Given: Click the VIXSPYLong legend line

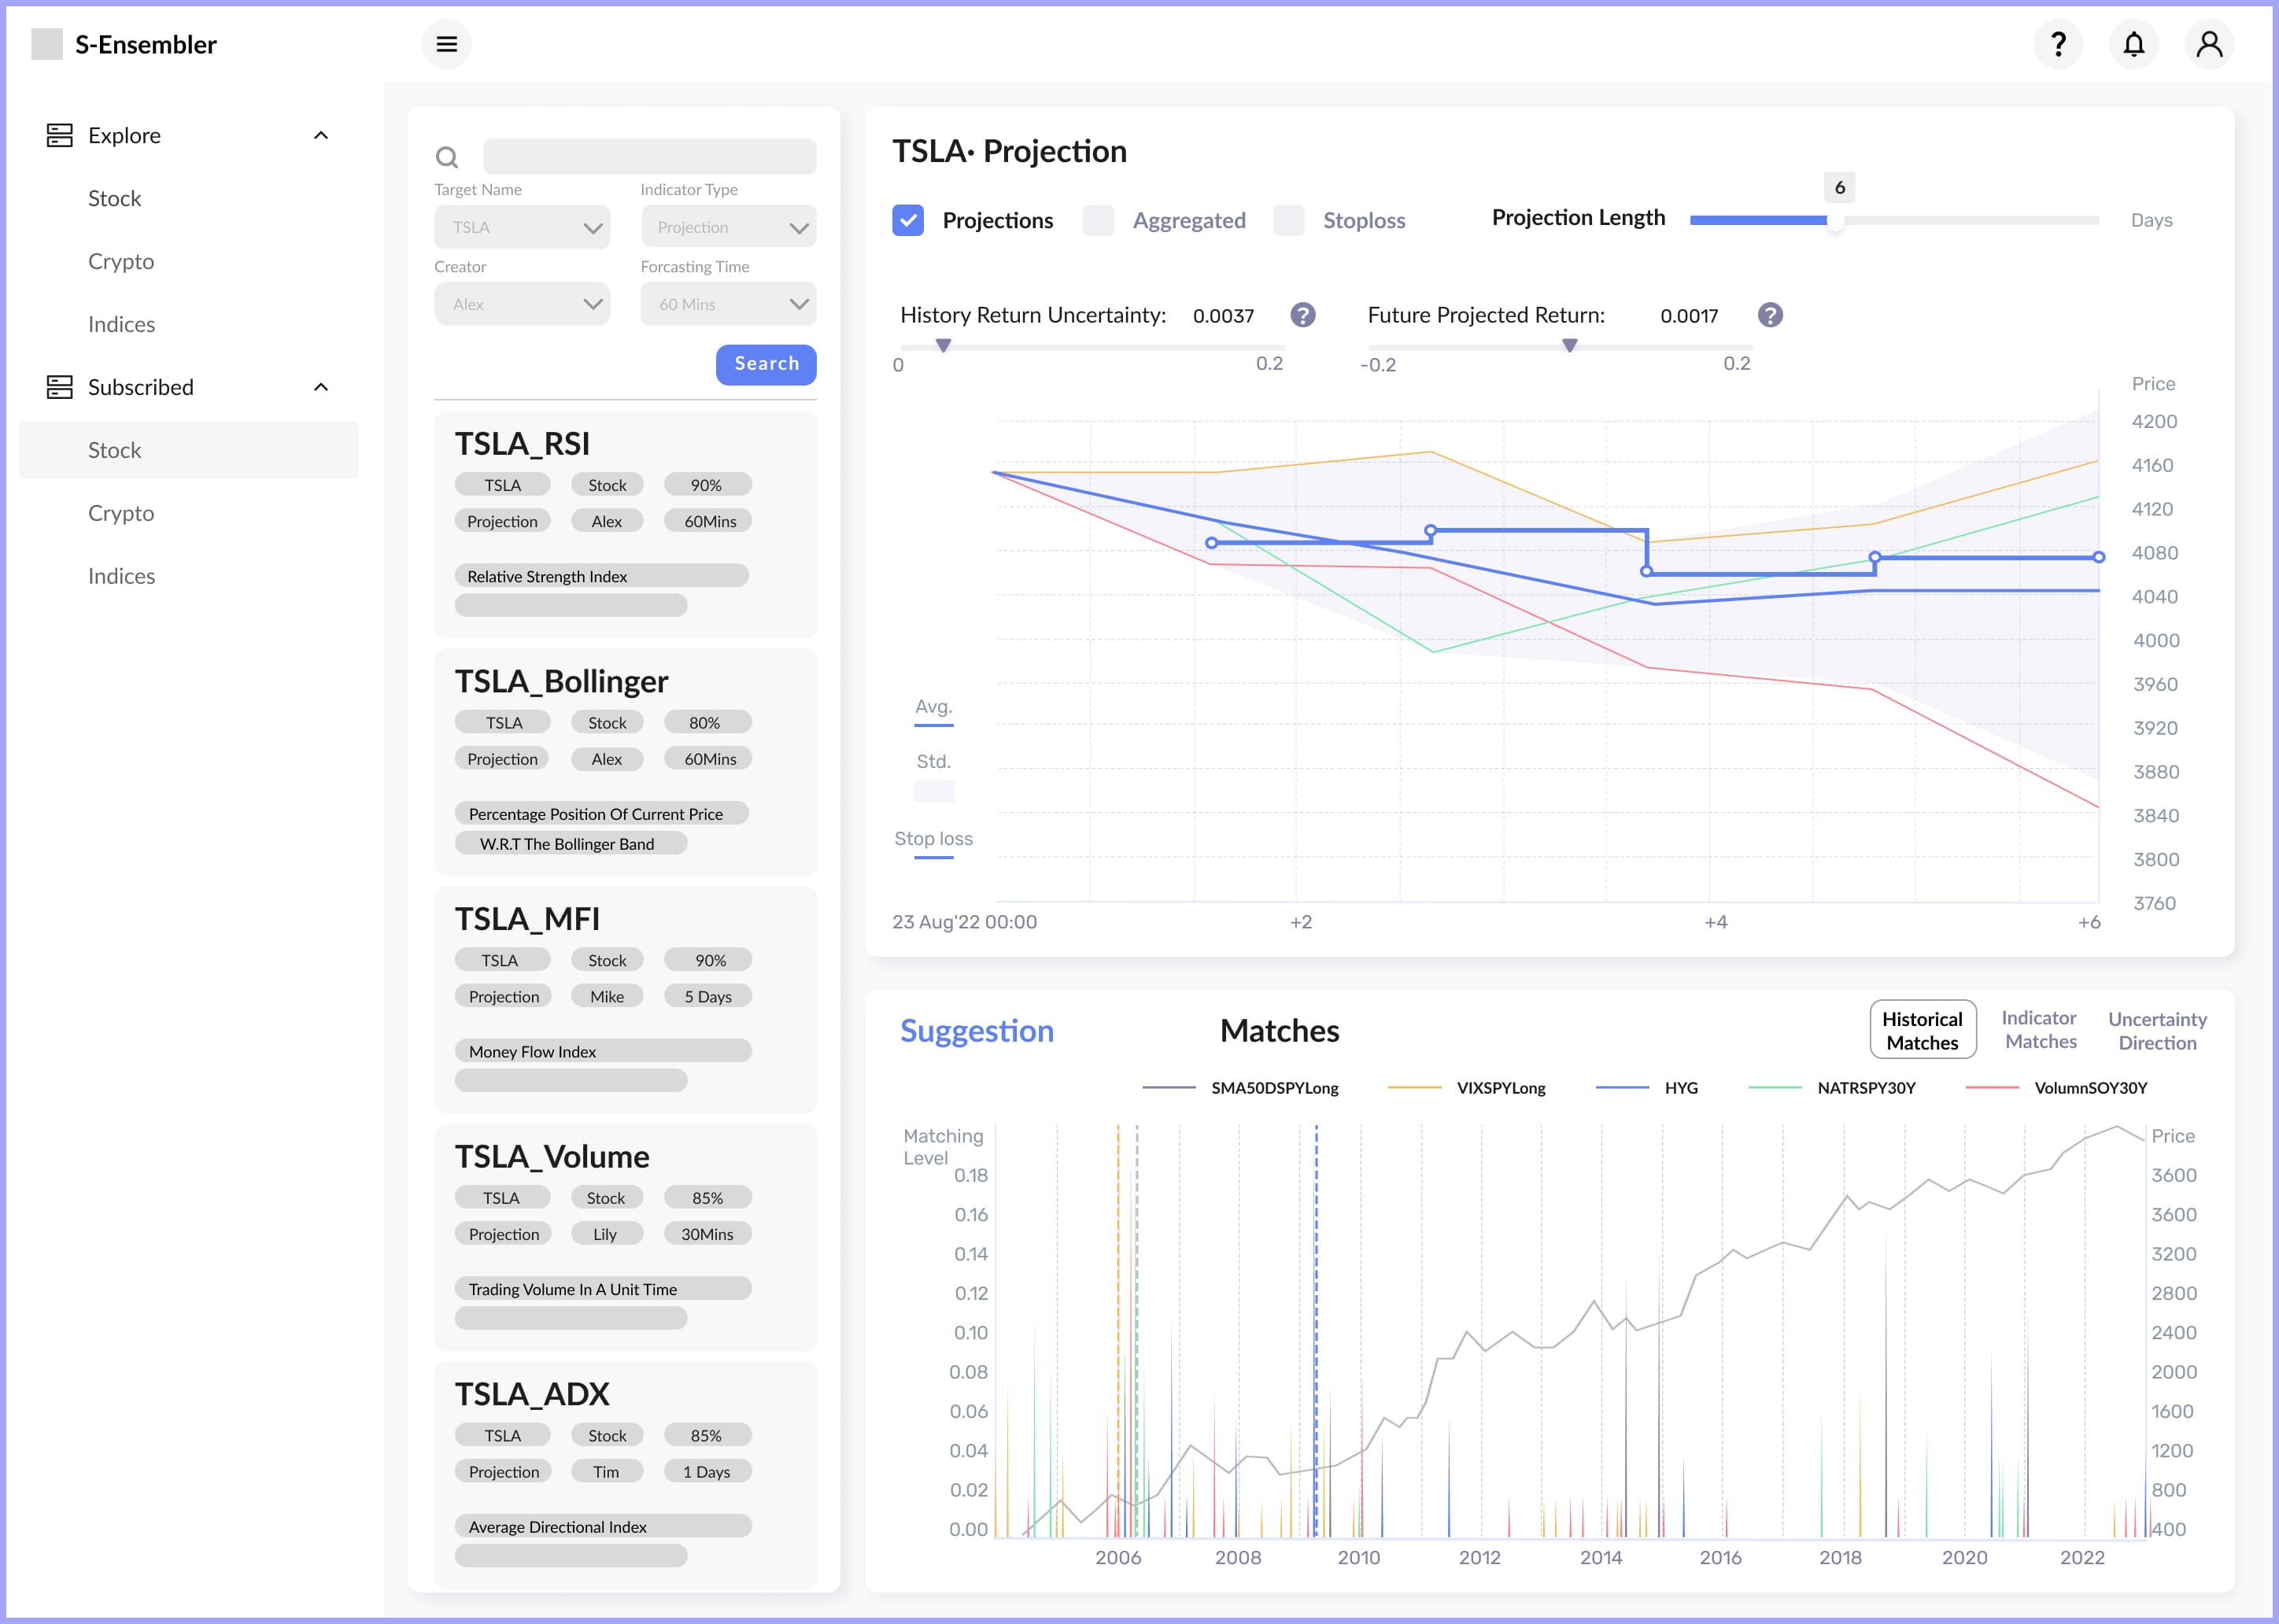Looking at the screenshot, I should [x=1414, y=1087].
